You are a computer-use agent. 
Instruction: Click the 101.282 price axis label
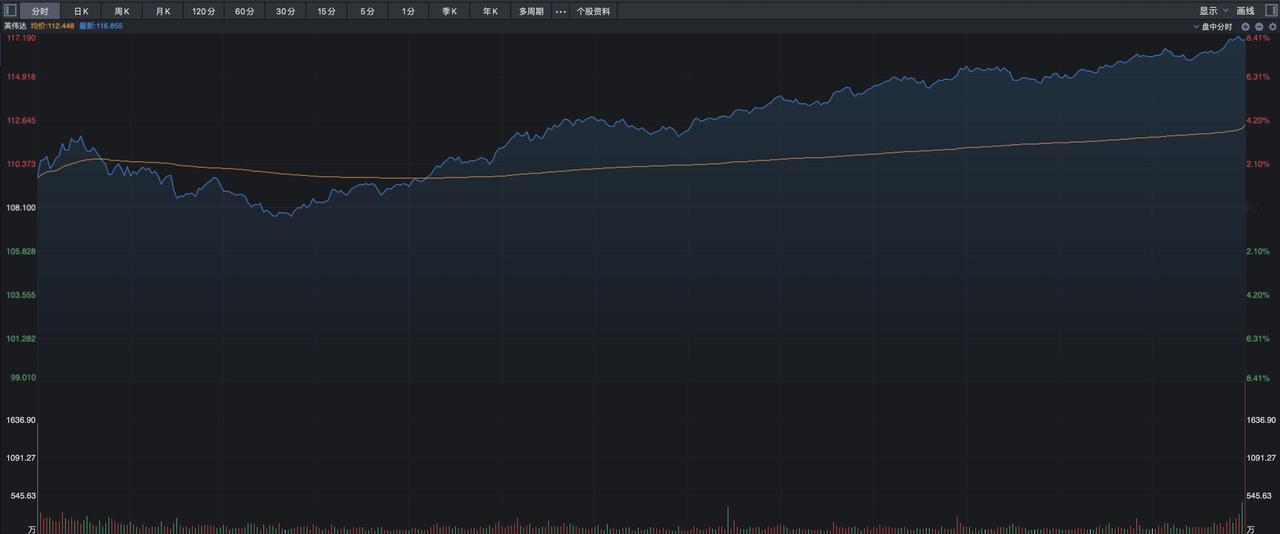click(x=20, y=339)
